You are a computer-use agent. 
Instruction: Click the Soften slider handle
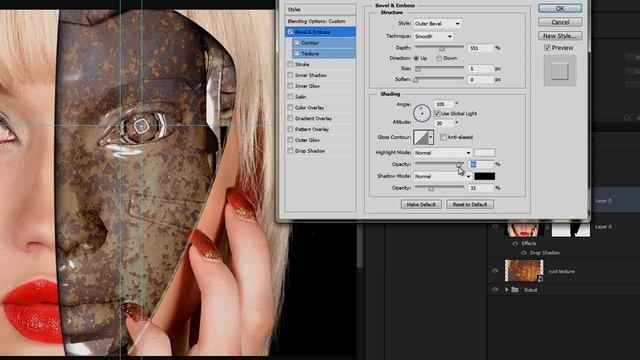click(416, 80)
